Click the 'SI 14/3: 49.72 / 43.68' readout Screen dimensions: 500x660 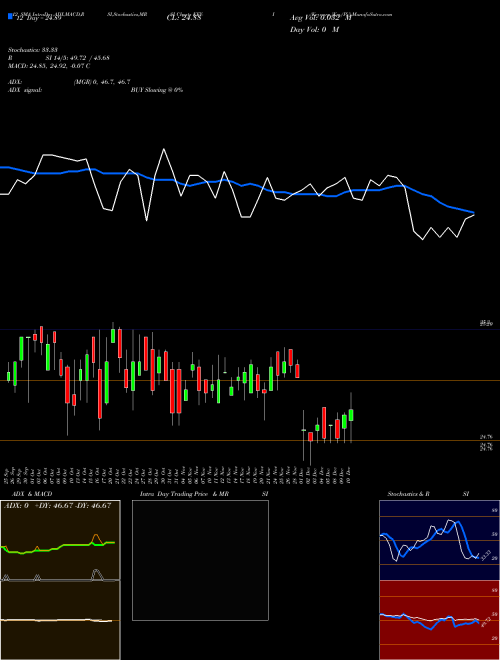click(x=77, y=58)
